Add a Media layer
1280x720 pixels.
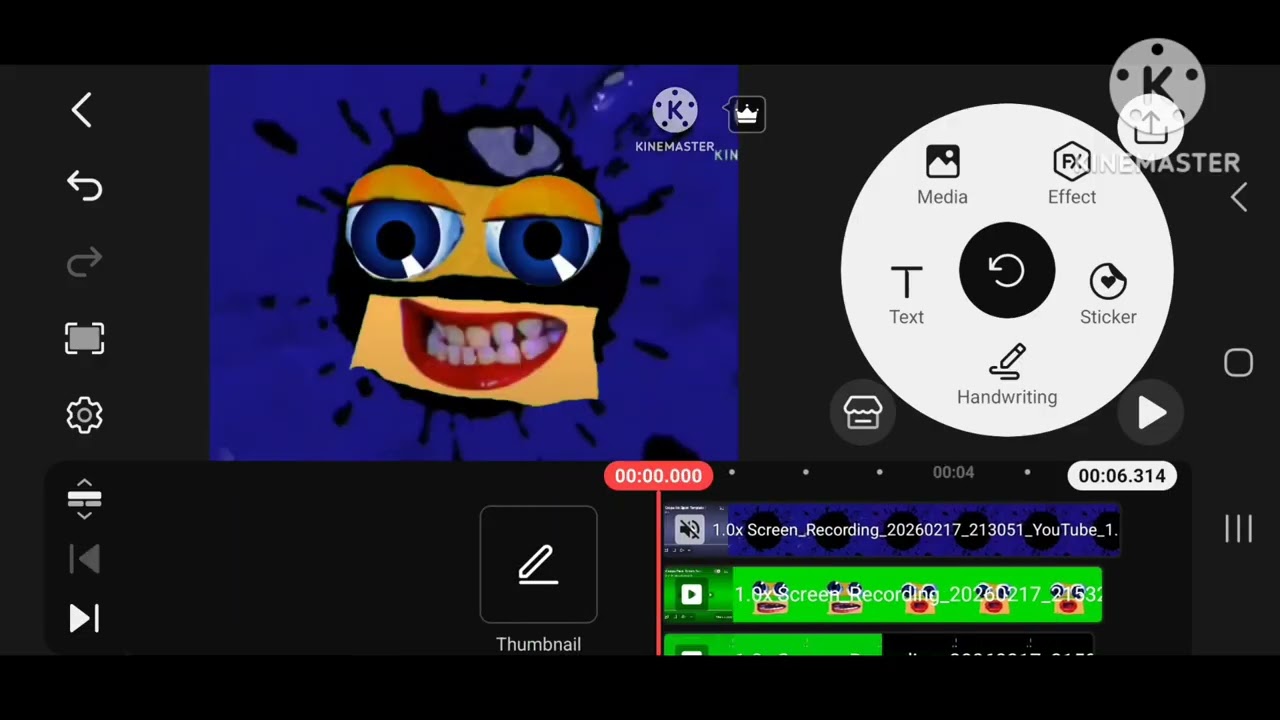[x=942, y=175]
